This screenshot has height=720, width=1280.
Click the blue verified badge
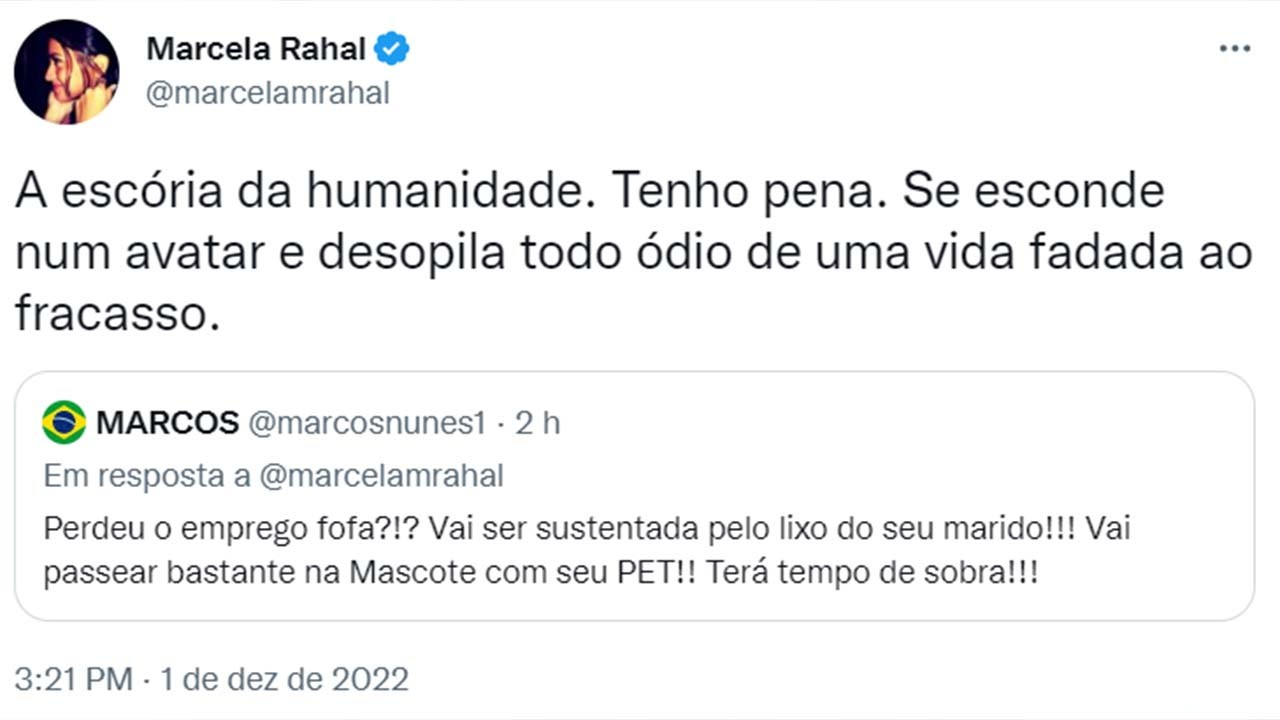[x=391, y=48]
